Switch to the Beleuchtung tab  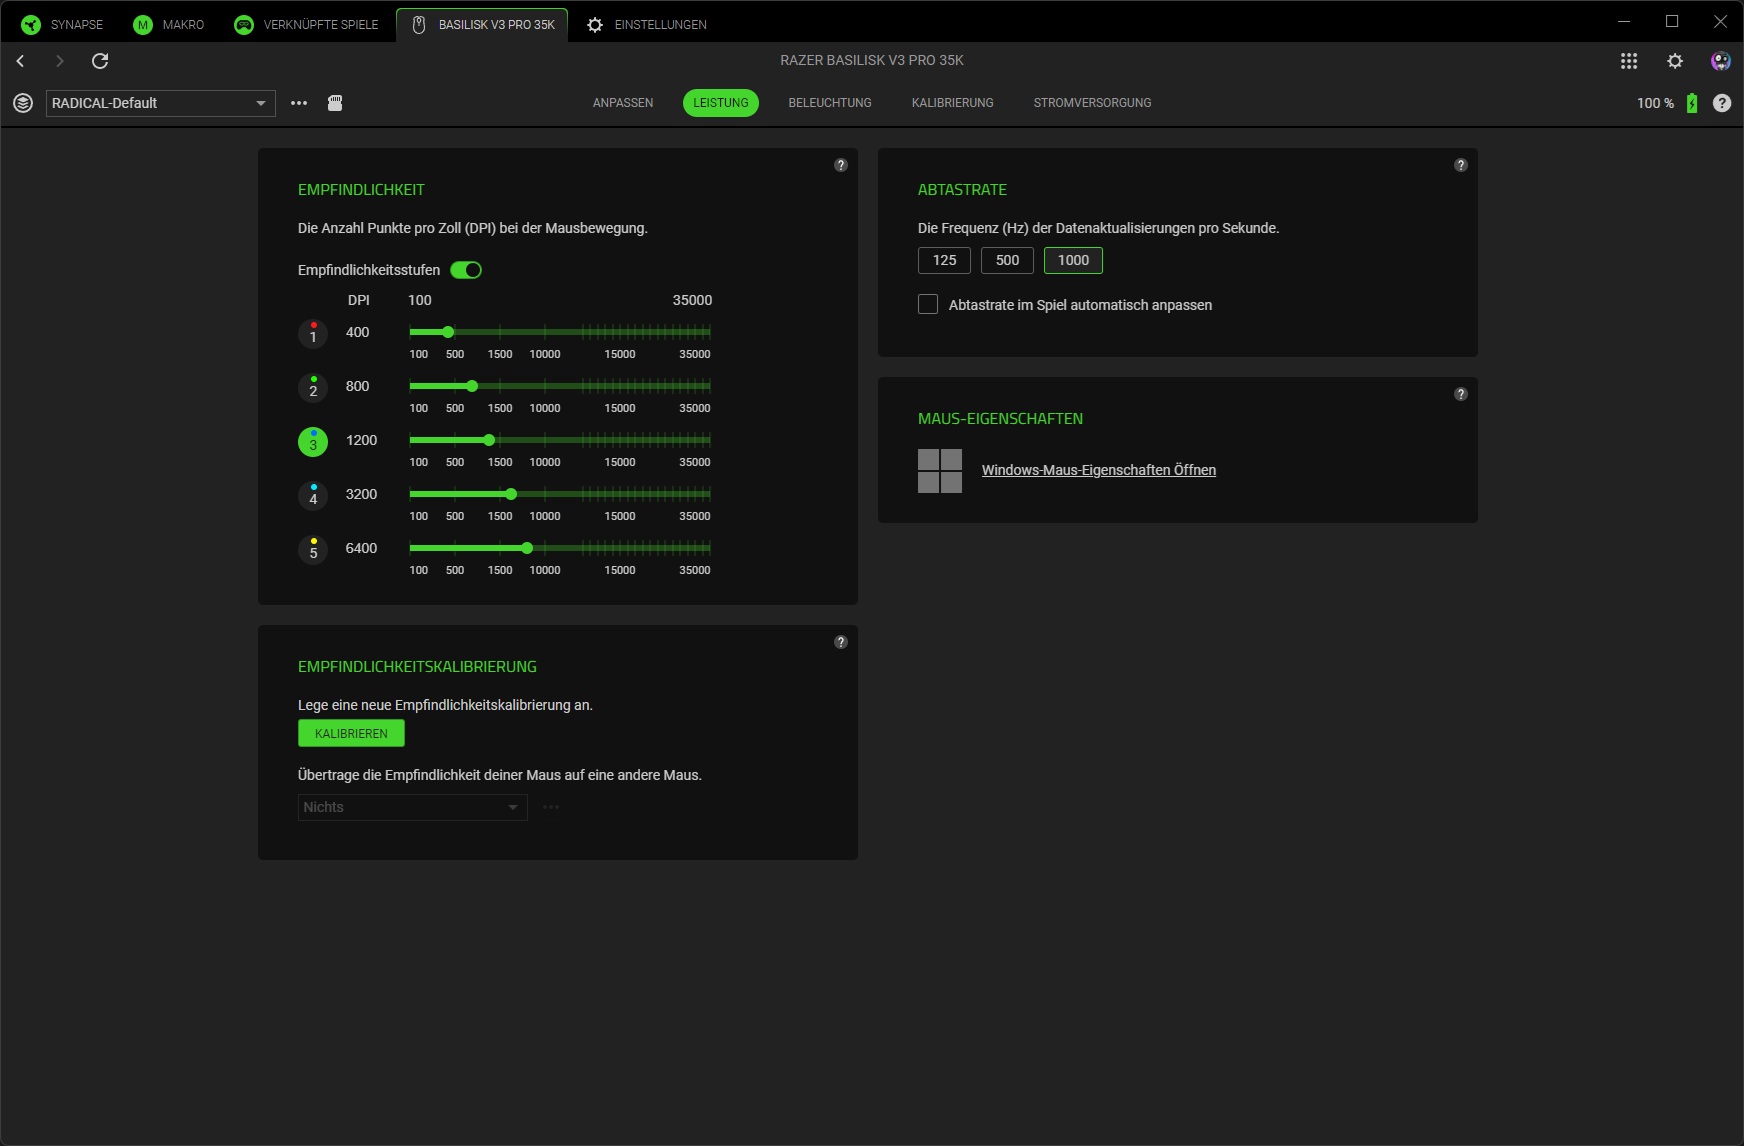829,103
